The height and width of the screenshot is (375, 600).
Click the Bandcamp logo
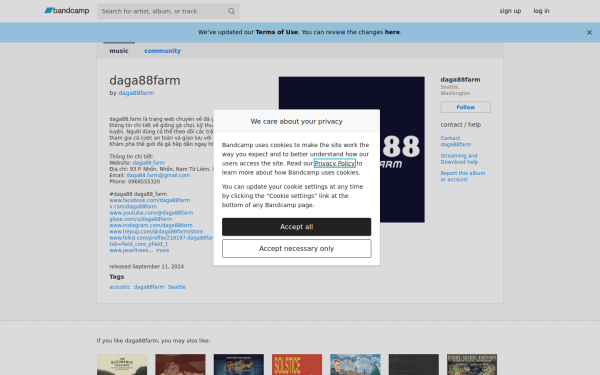pyautogui.click(x=67, y=11)
